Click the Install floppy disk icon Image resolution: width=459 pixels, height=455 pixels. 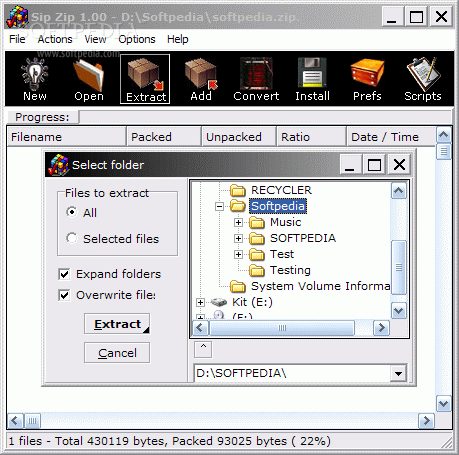pyautogui.click(x=312, y=73)
